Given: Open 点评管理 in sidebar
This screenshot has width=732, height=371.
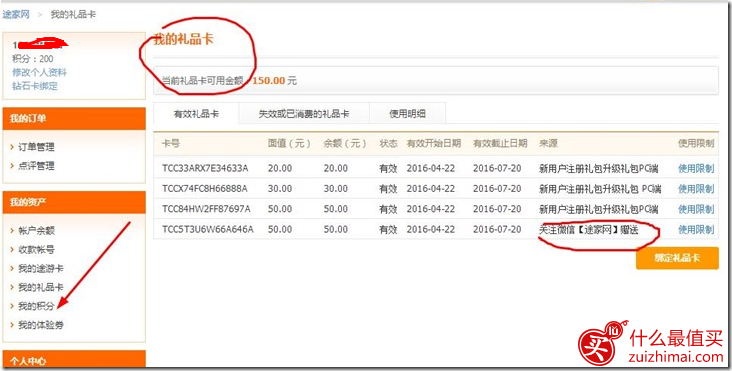Looking at the screenshot, I should (36, 166).
